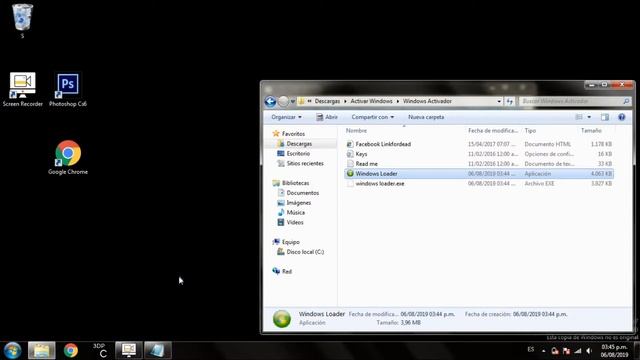Launch Chrome from the taskbar

(71, 351)
